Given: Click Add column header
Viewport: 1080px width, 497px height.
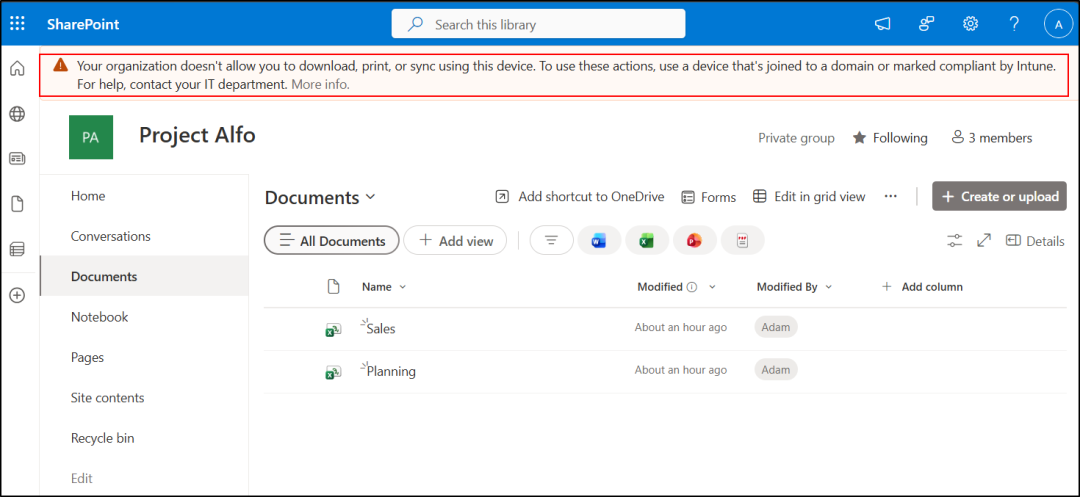Looking at the screenshot, I should [922, 287].
